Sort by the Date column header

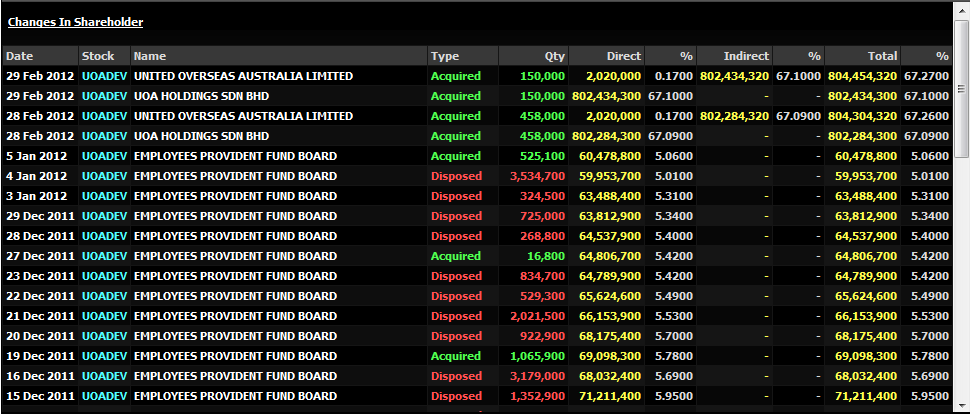point(41,56)
